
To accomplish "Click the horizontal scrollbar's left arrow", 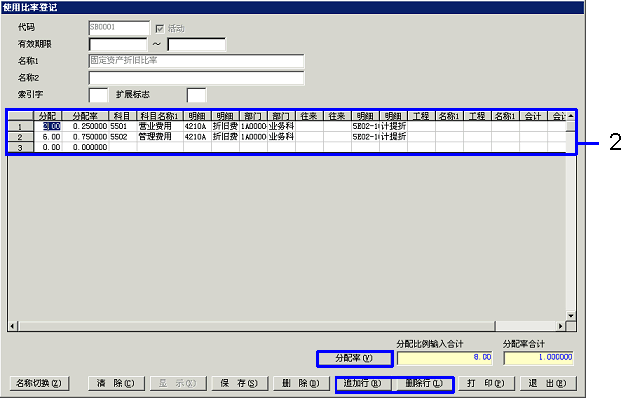I will click(x=12, y=326).
